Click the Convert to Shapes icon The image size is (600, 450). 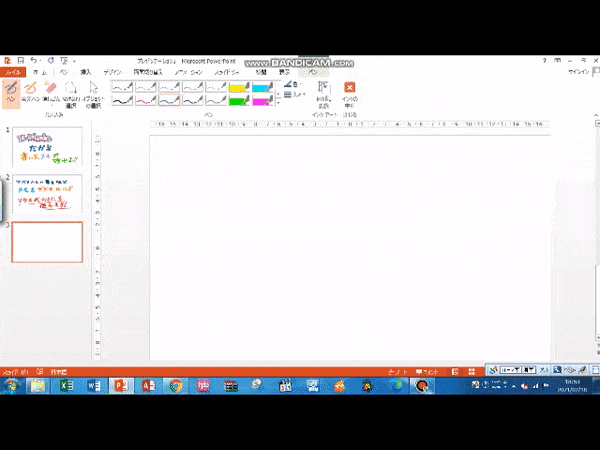[323, 91]
